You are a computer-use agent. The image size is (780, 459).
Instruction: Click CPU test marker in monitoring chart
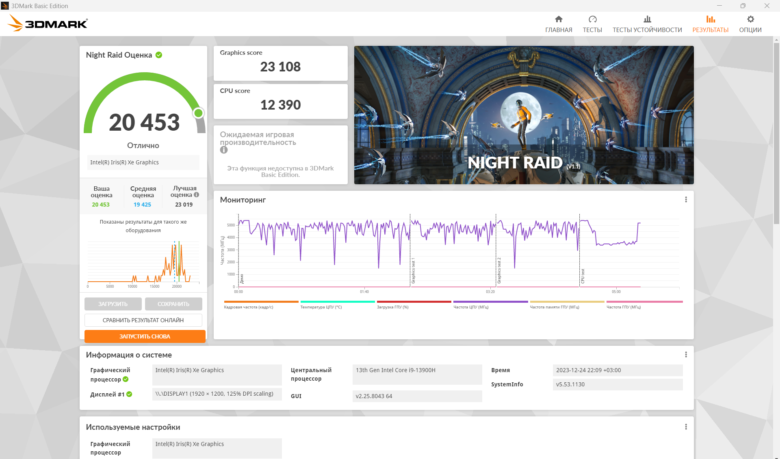(x=583, y=276)
